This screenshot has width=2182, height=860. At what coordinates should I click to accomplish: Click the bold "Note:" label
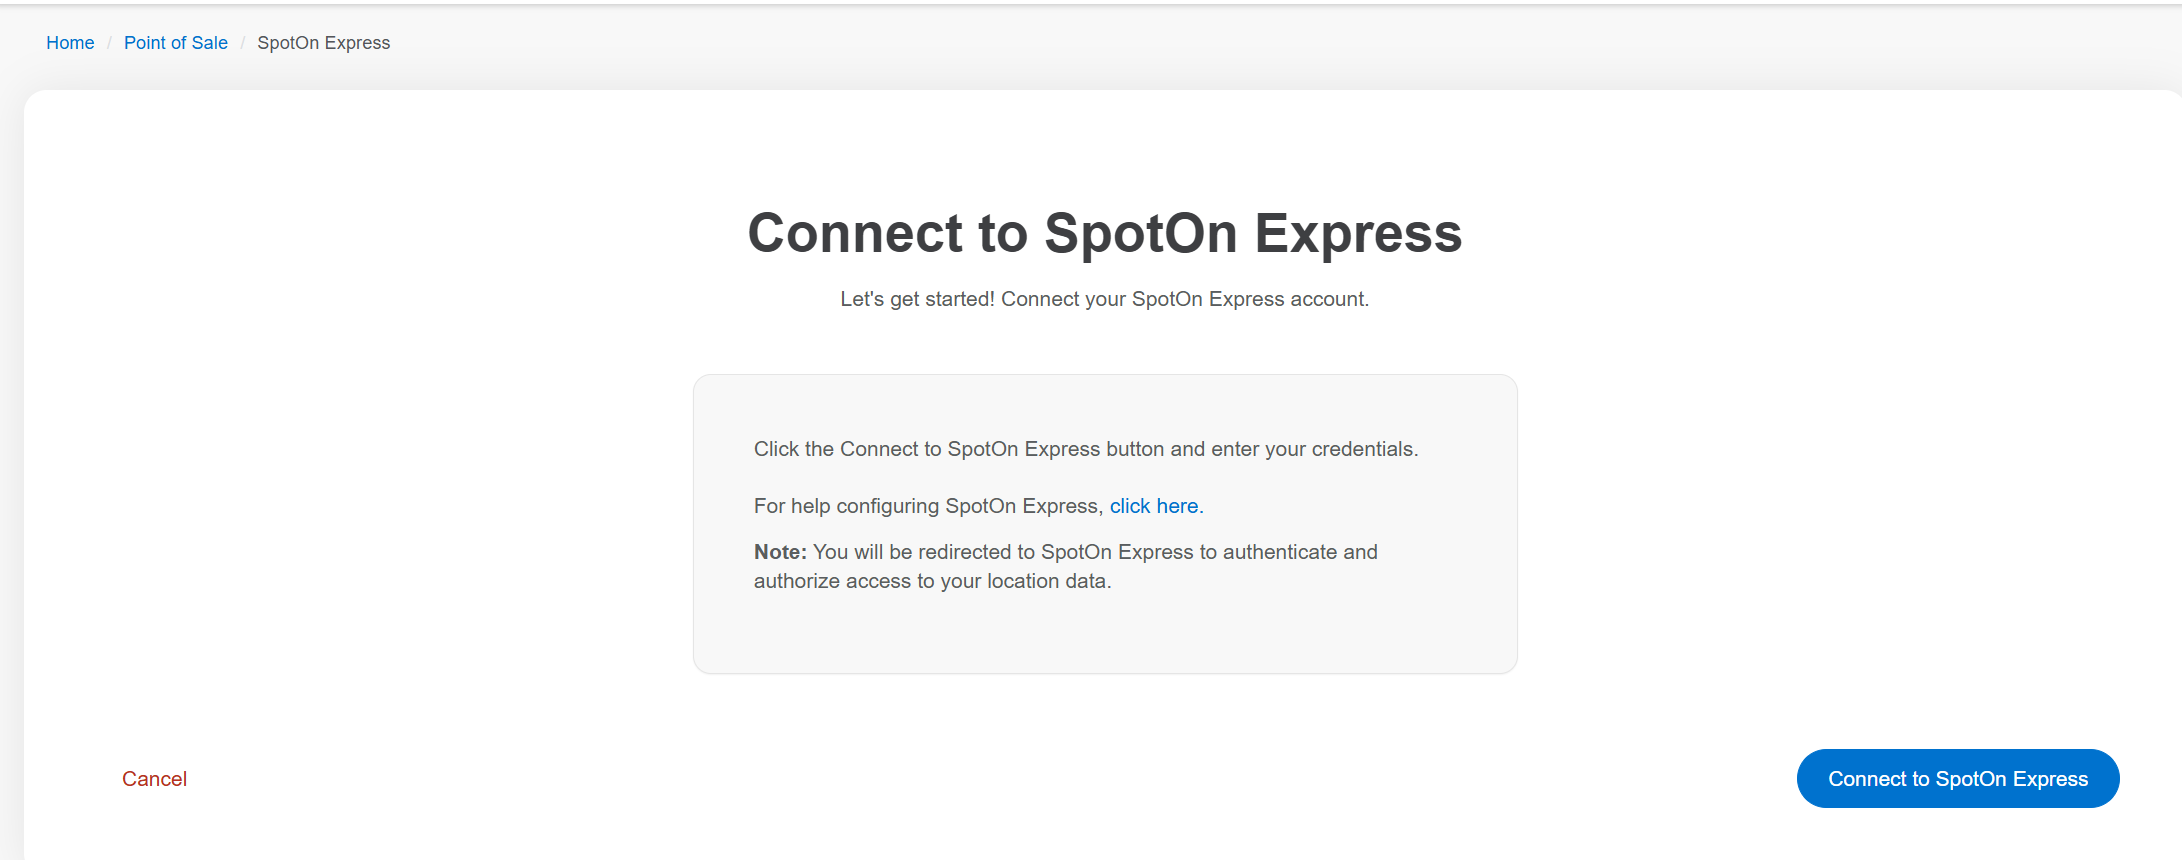[780, 552]
